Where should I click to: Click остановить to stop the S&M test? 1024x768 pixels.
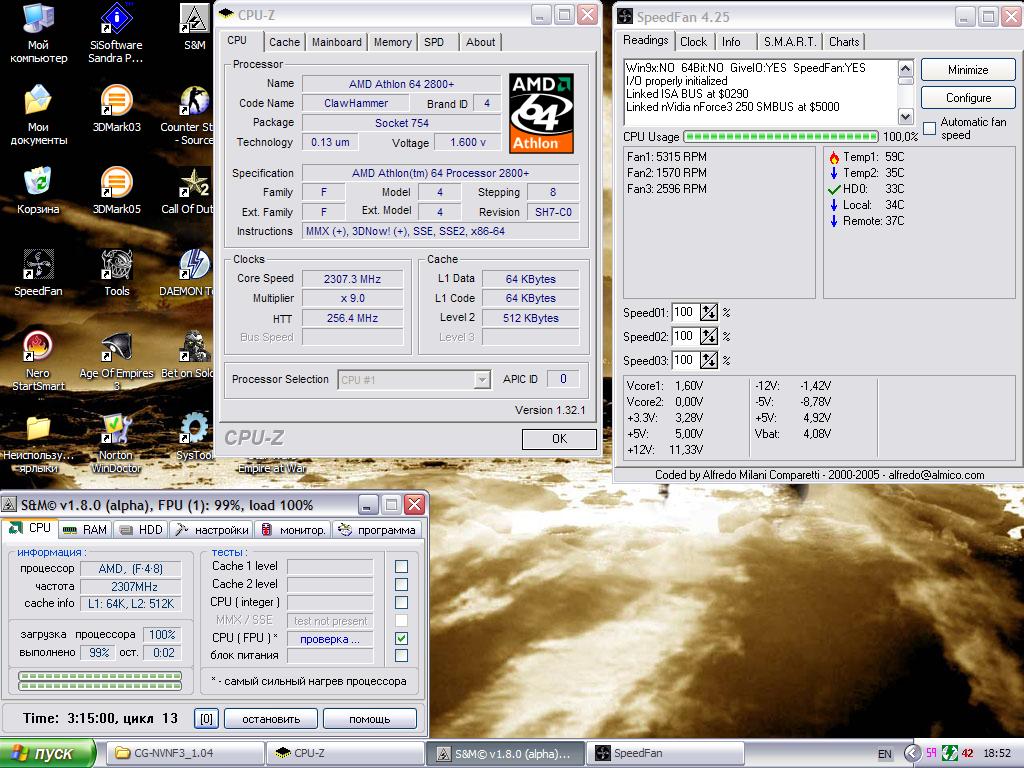271,719
